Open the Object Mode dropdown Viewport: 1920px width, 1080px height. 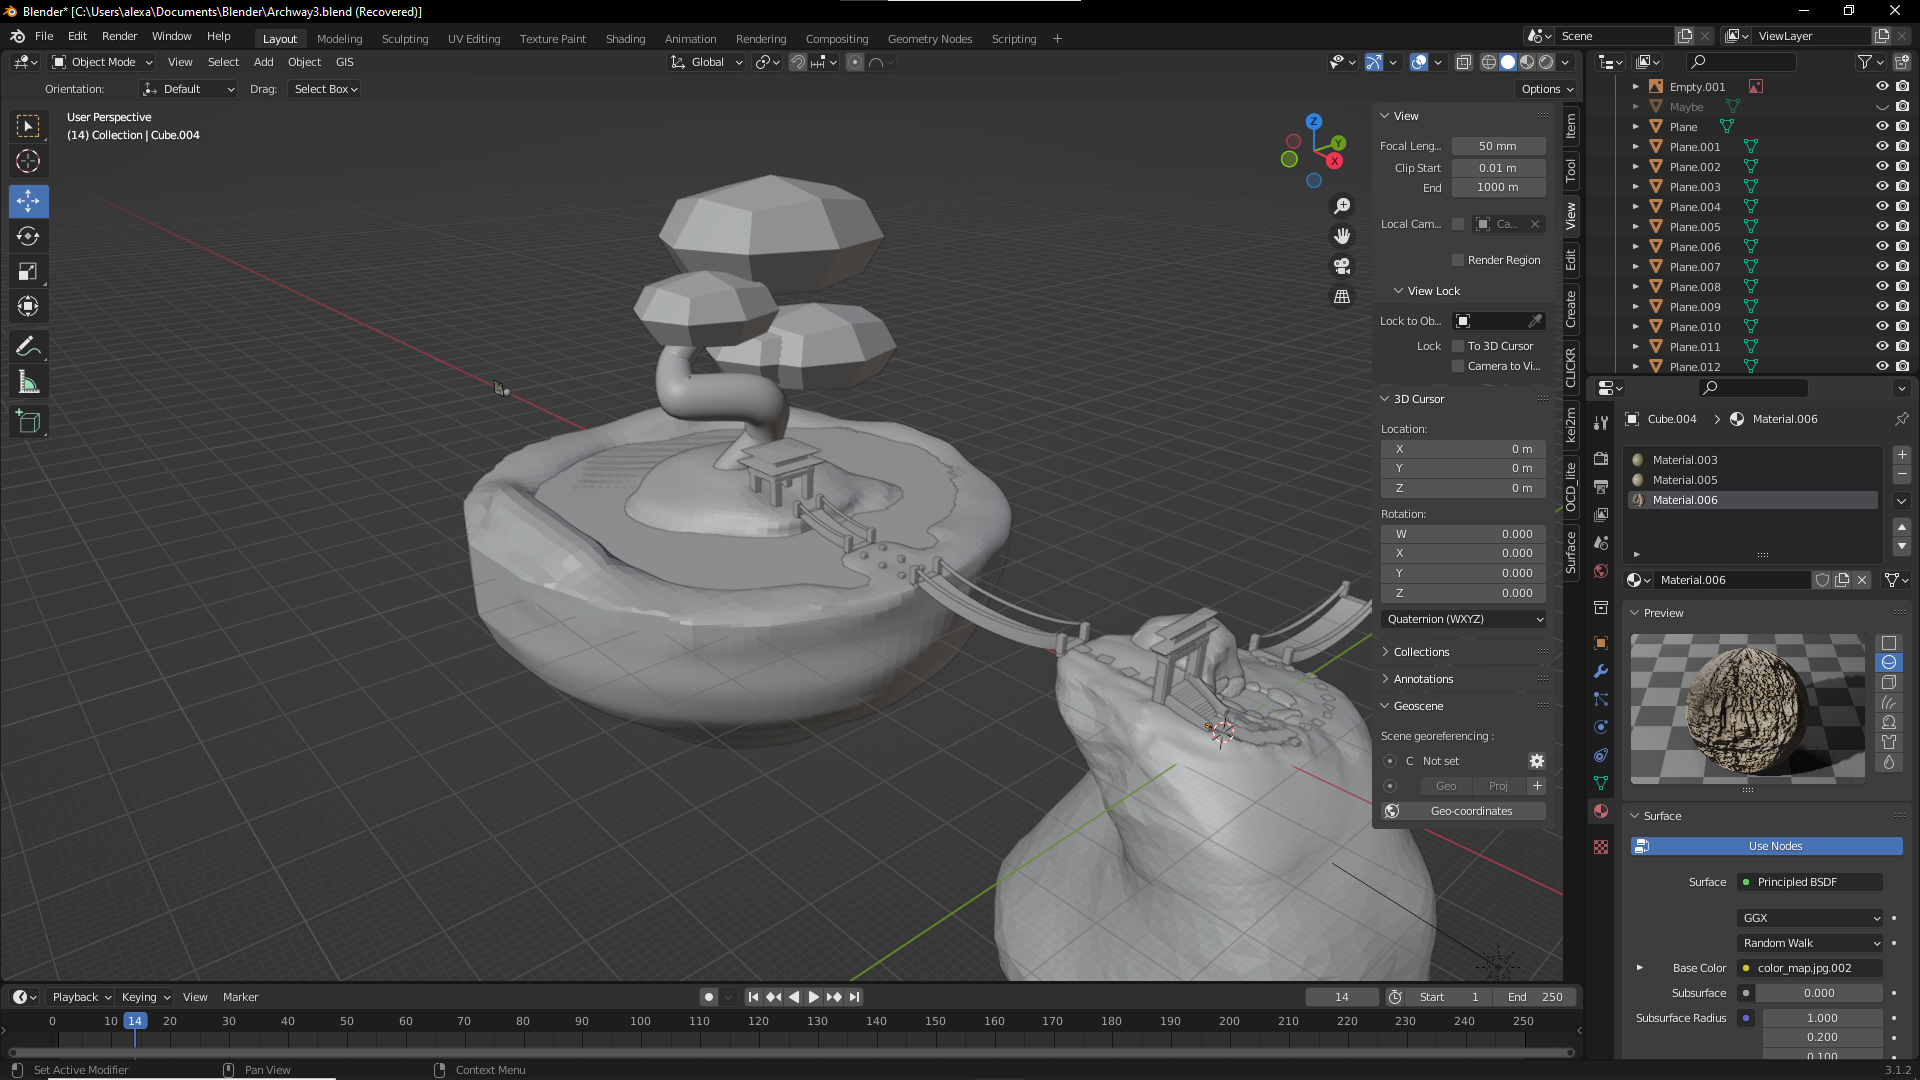coord(102,62)
